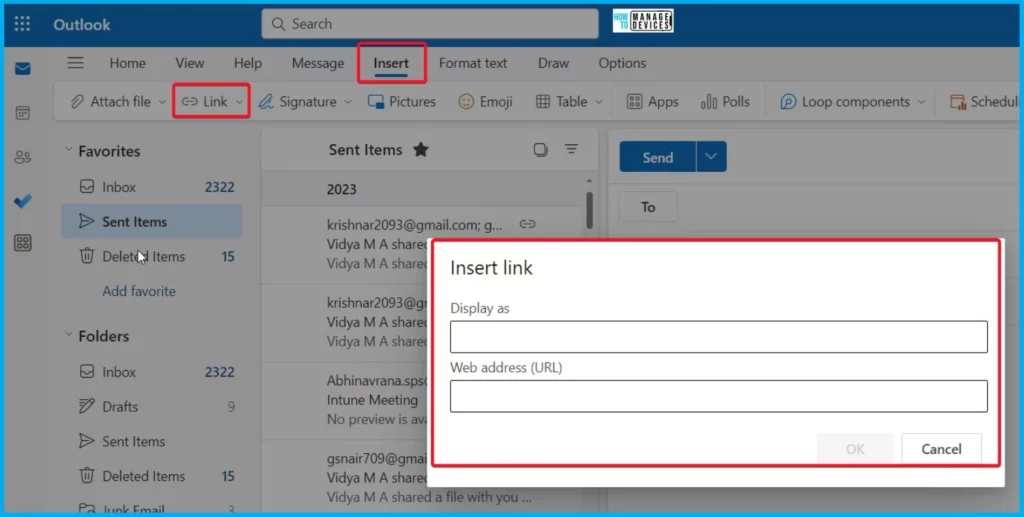This screenshot has width=1024, height=517.
Task: Switch to the View tab
Action: click(189, 63)
